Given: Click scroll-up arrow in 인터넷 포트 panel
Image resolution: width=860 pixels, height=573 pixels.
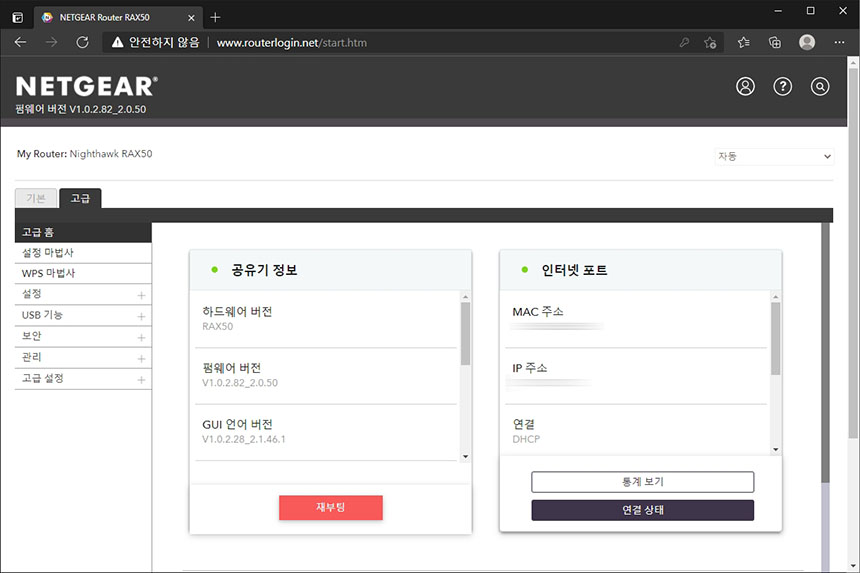Looking at the screenshot, I should [776, 297].
